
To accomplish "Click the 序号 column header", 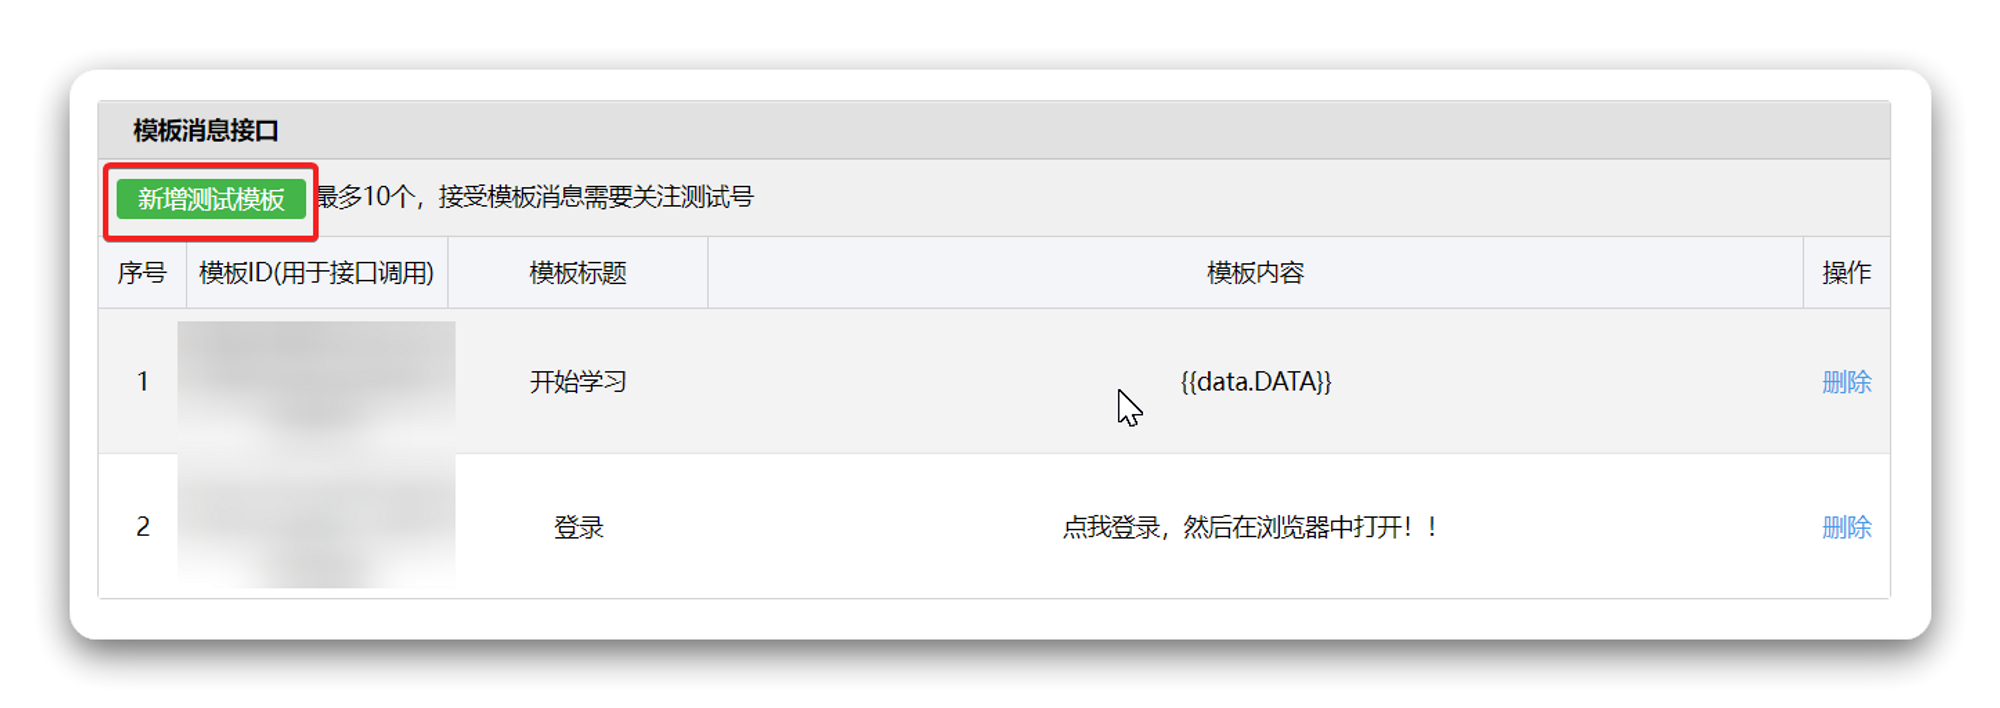I will click(142, 273).
